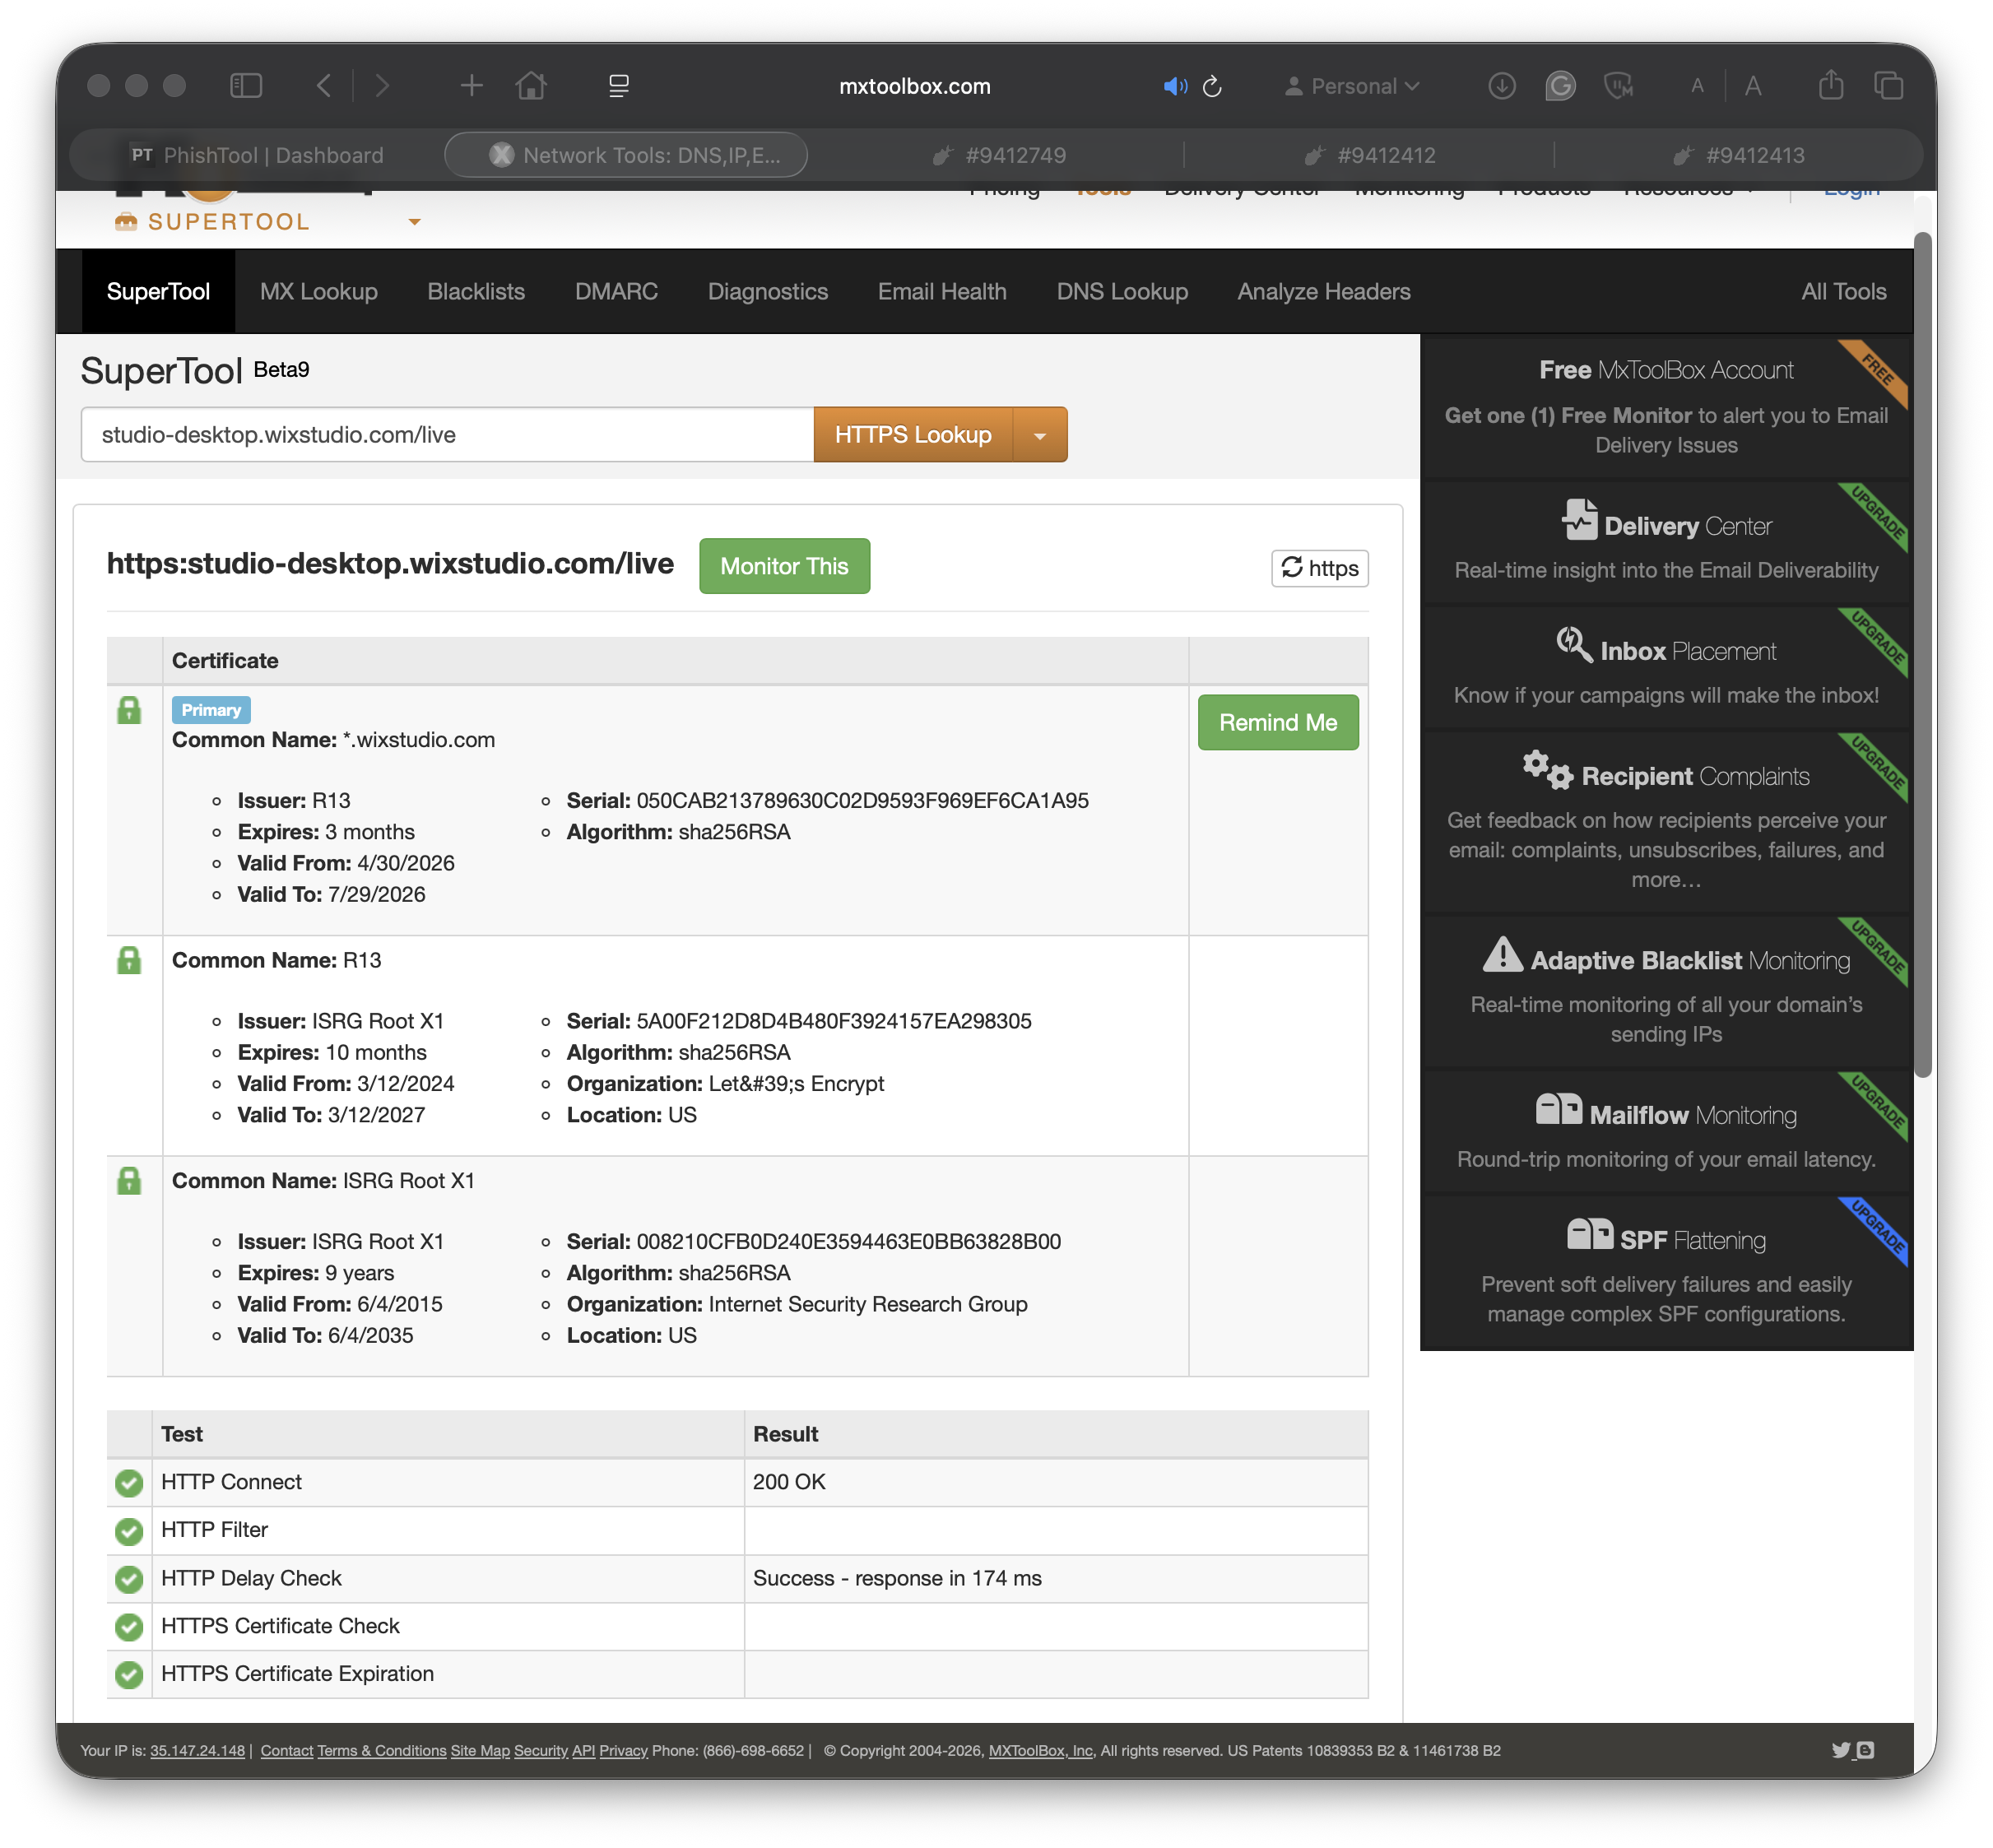Open the Recipient Complaints sidebar card
This screenshot has height=1848, width=1993.
click(x=1665, y=822)
